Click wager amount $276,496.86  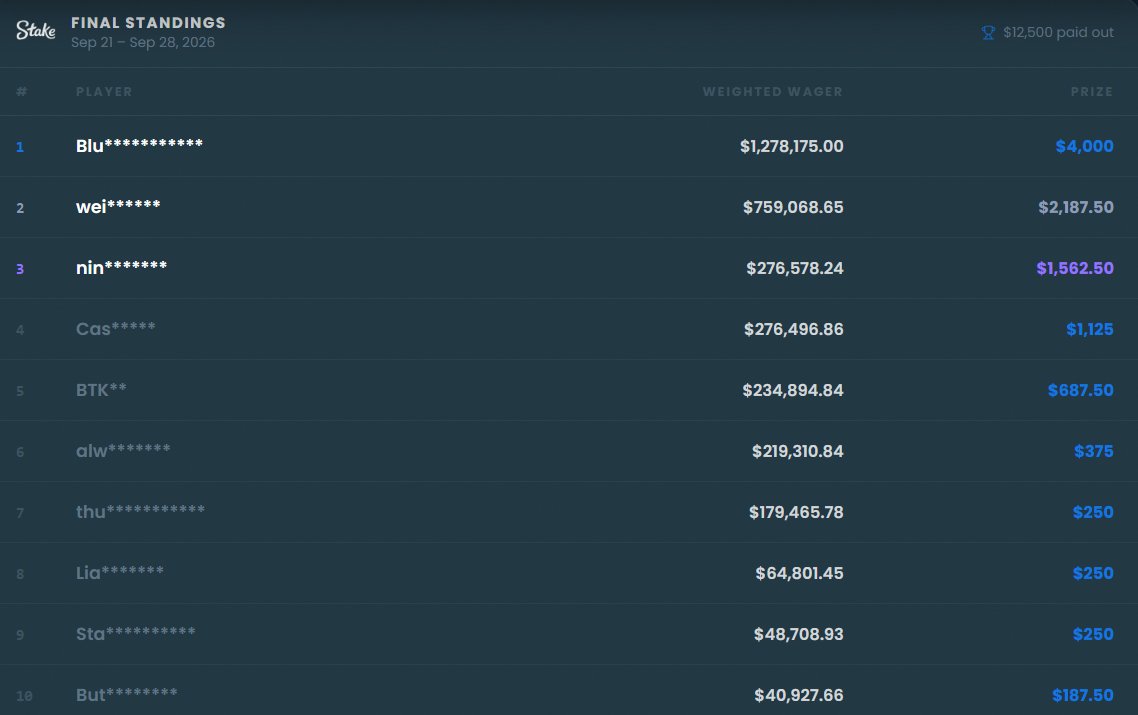[794, 329]
